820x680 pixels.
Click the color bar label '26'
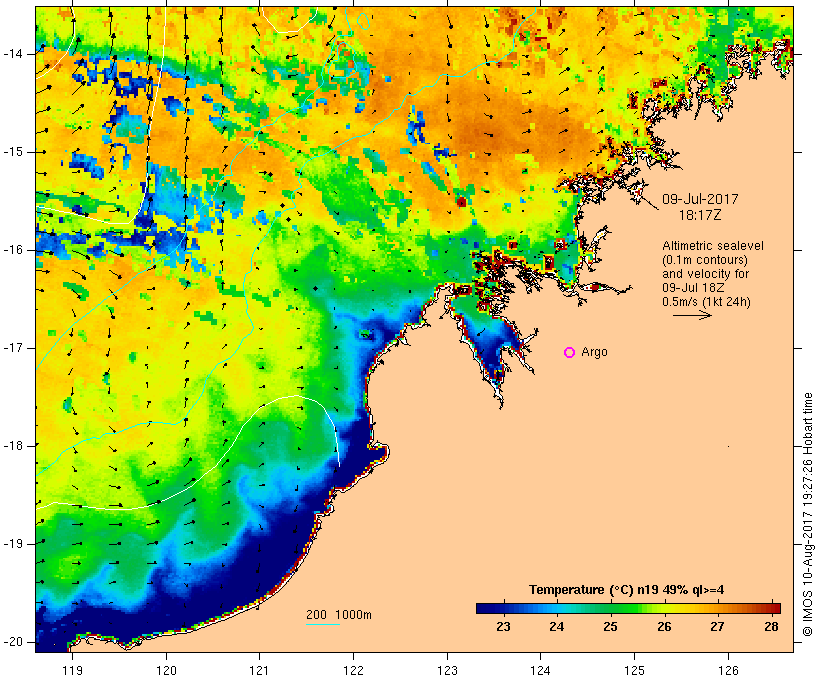tap(664, 627)
